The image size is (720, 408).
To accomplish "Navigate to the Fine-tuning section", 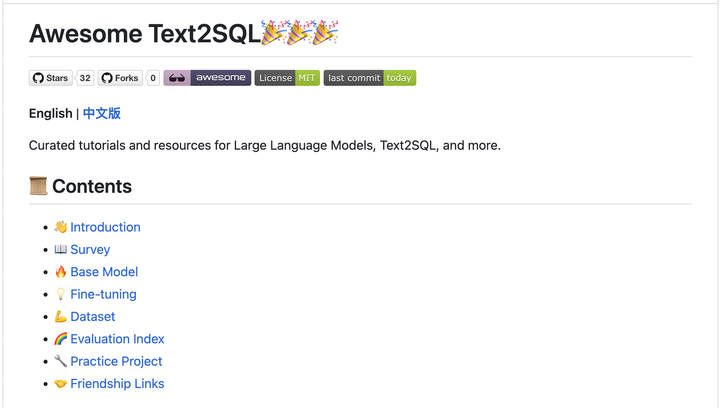I will pyautogui.click(x=103, y=294).
